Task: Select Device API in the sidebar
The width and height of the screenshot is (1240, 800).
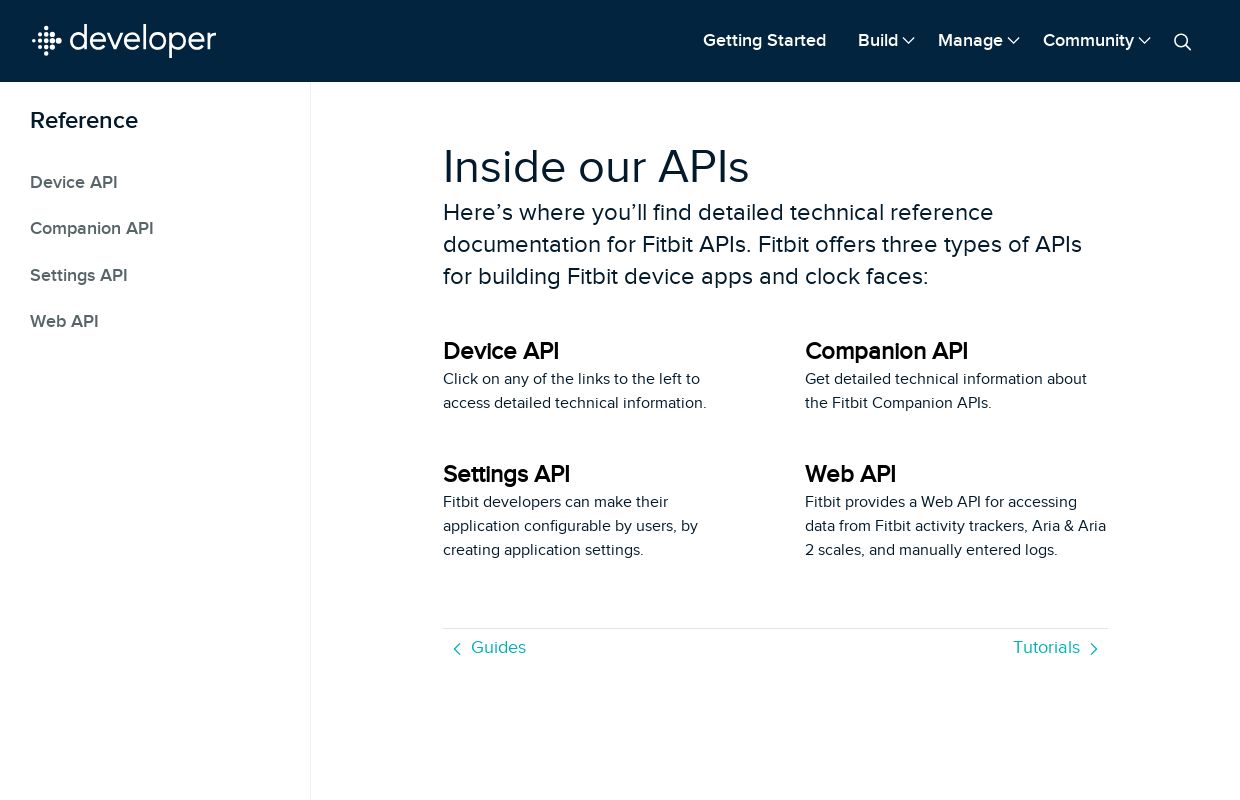Action: pos(74,182)
